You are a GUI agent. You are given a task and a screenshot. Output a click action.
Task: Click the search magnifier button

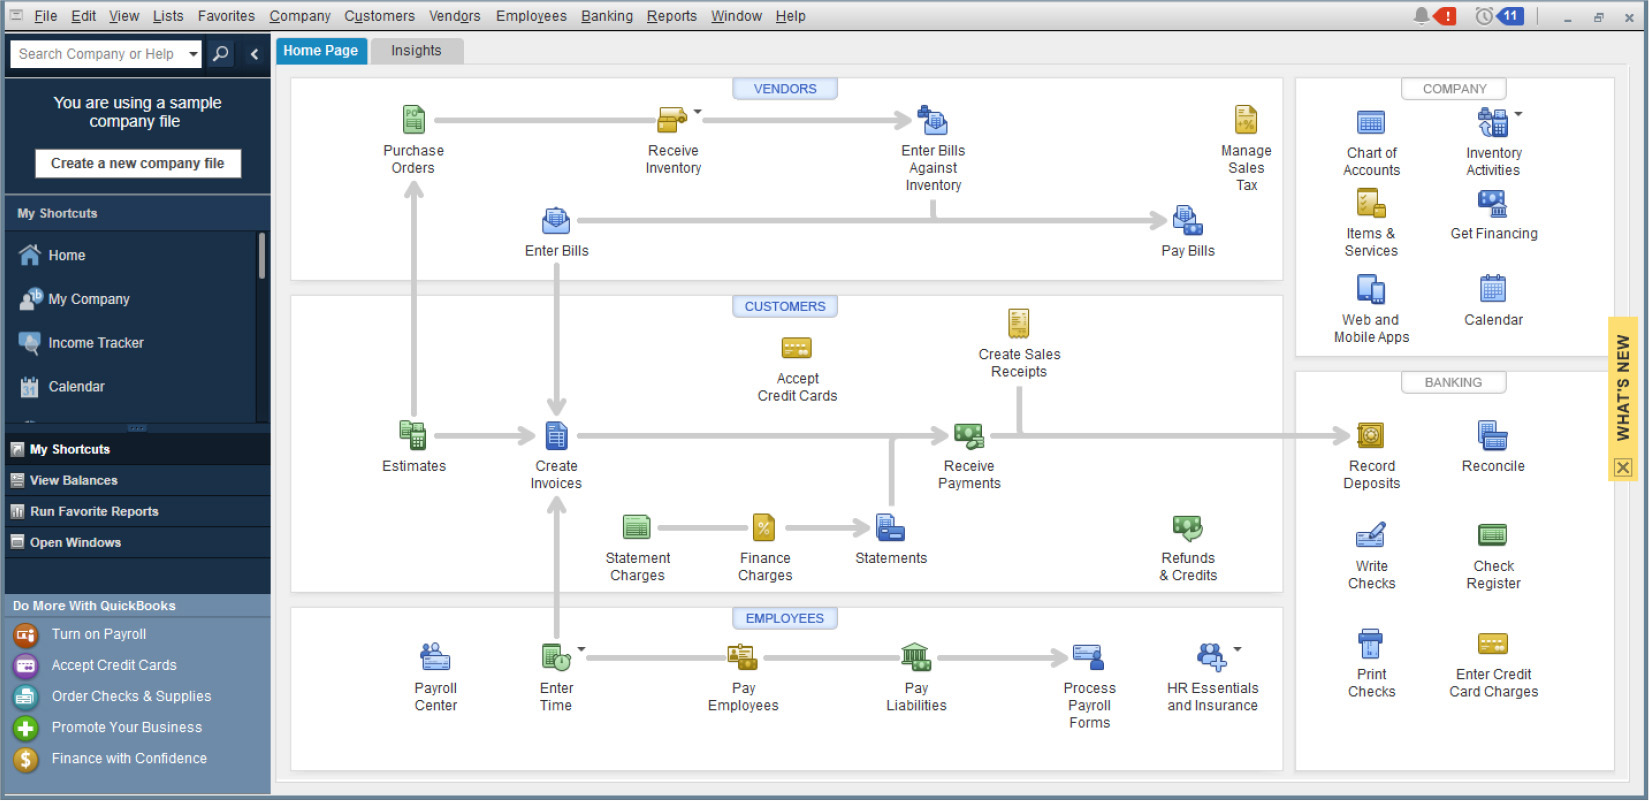click(221, 54)
